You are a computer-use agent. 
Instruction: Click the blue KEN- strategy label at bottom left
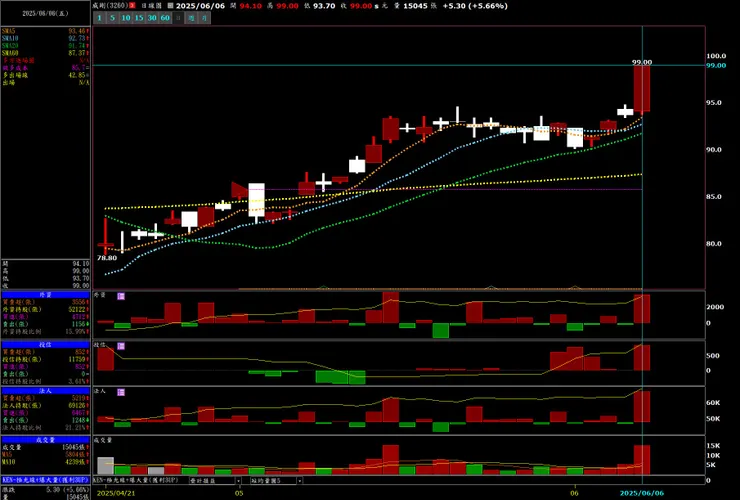point(45,480)
